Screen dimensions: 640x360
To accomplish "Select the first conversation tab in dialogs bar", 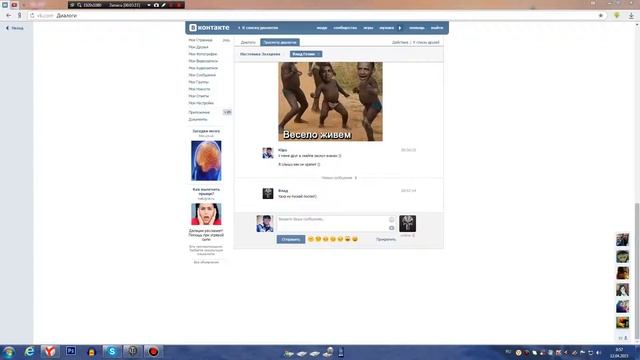I will pos(260,54).
